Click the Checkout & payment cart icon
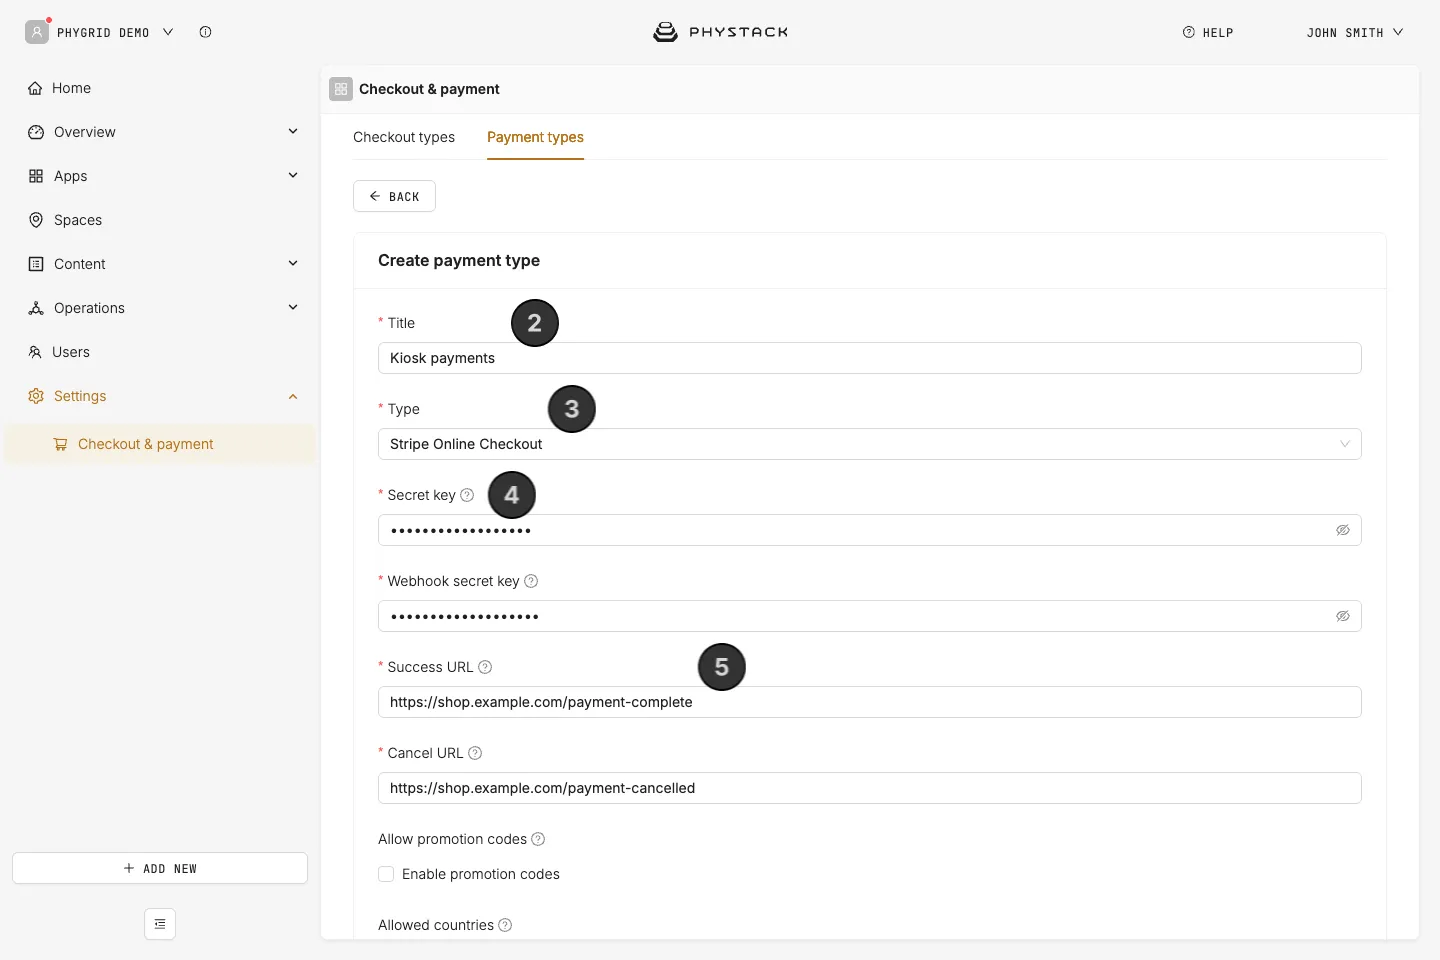 (x=60, y=444)
